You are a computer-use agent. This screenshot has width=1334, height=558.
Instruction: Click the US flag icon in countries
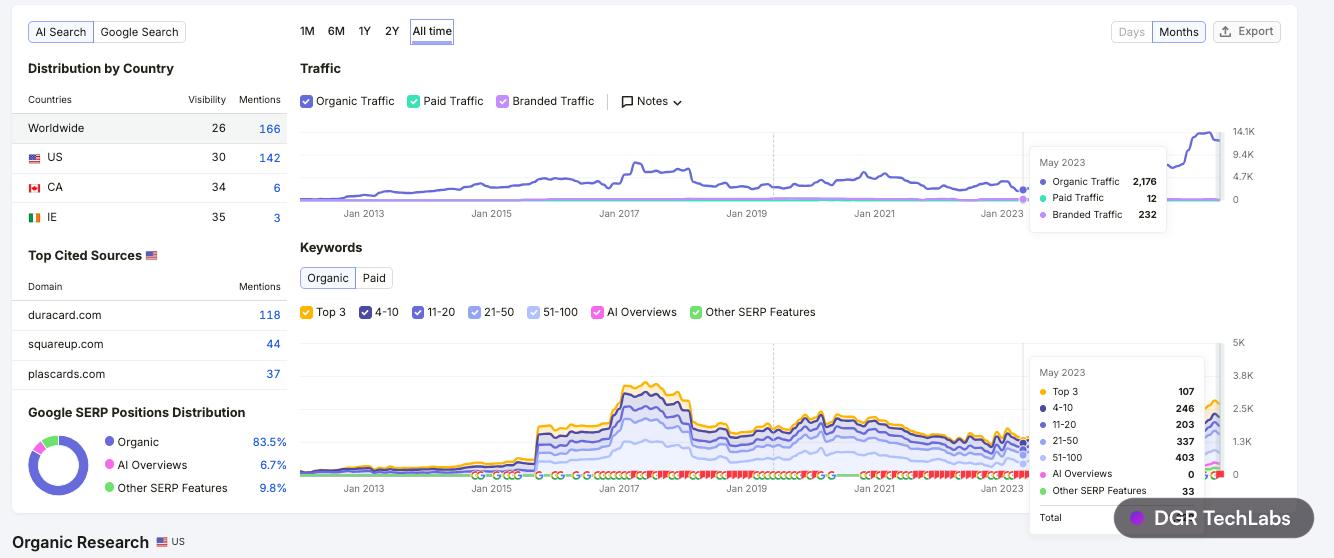pos(34,158)
